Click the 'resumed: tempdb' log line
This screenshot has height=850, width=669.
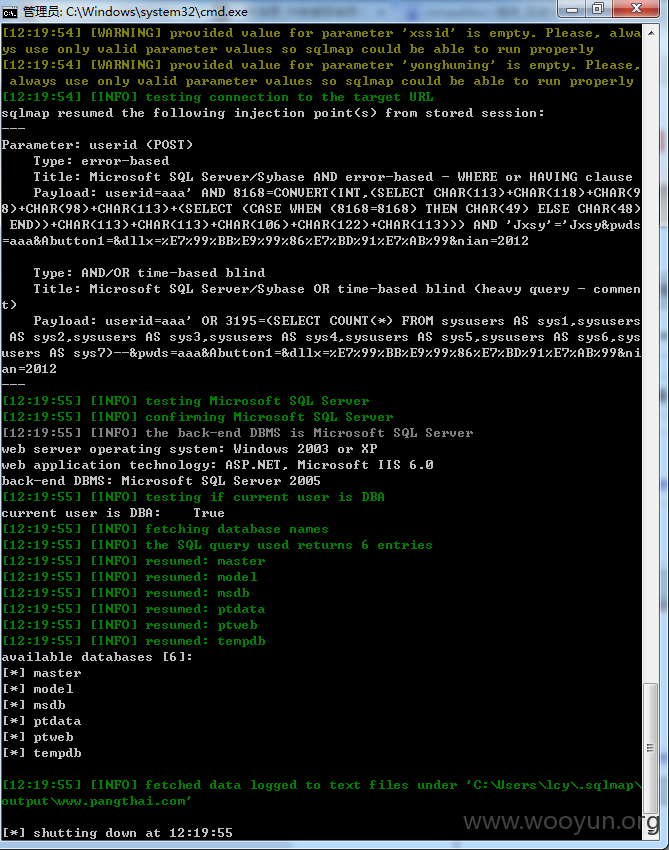pyautogui.click(x=134, y=641)
